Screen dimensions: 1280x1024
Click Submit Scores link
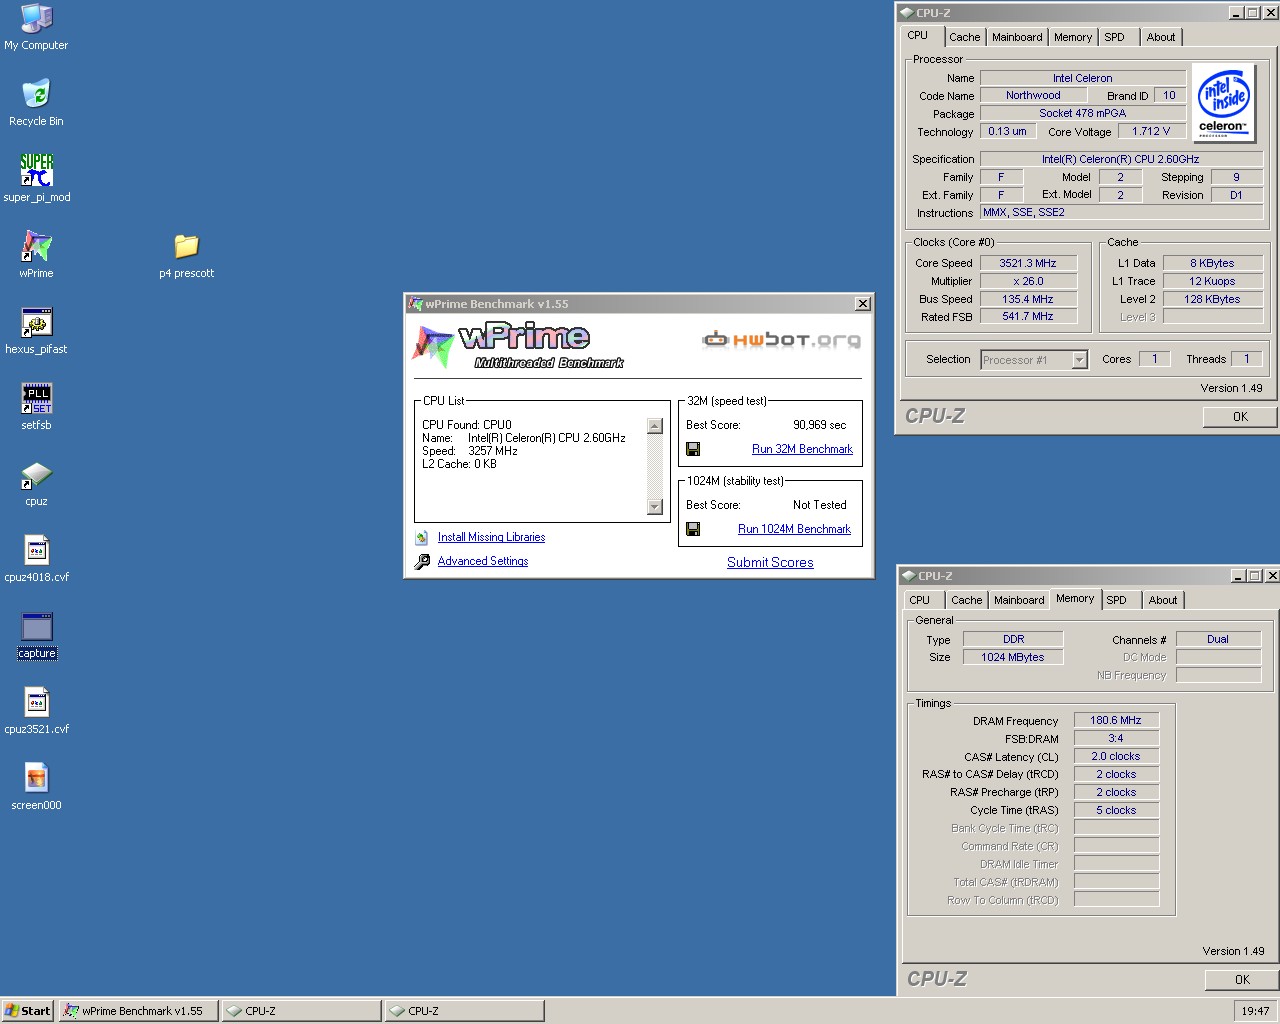pos(770,562)
